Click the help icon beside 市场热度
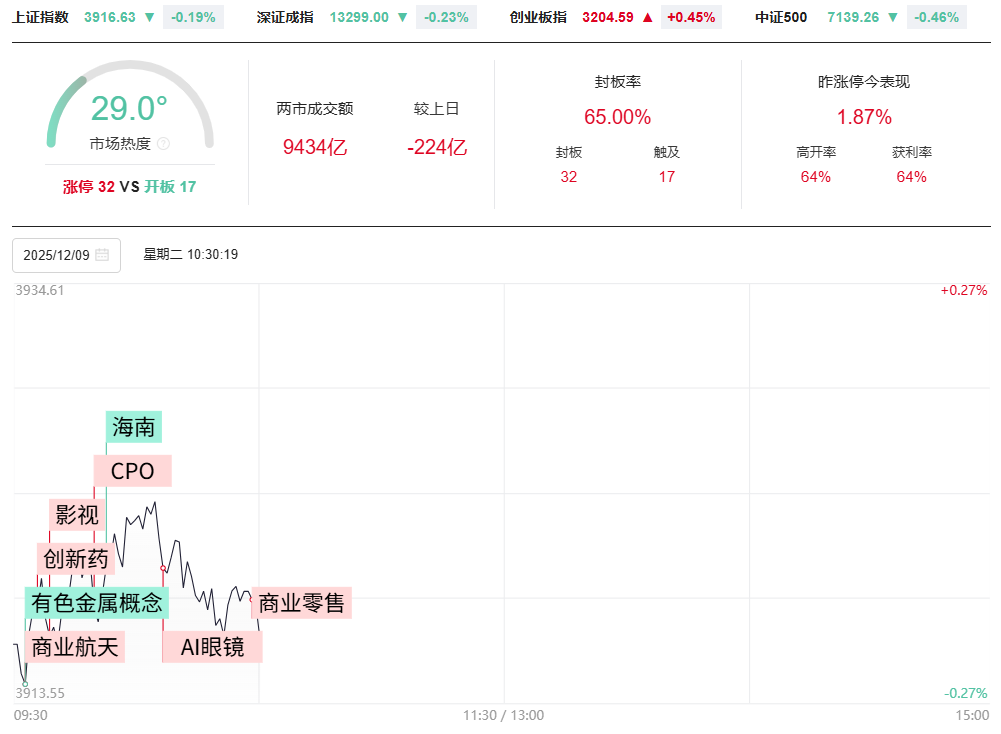1001x734 pixels. coord(164,144)
